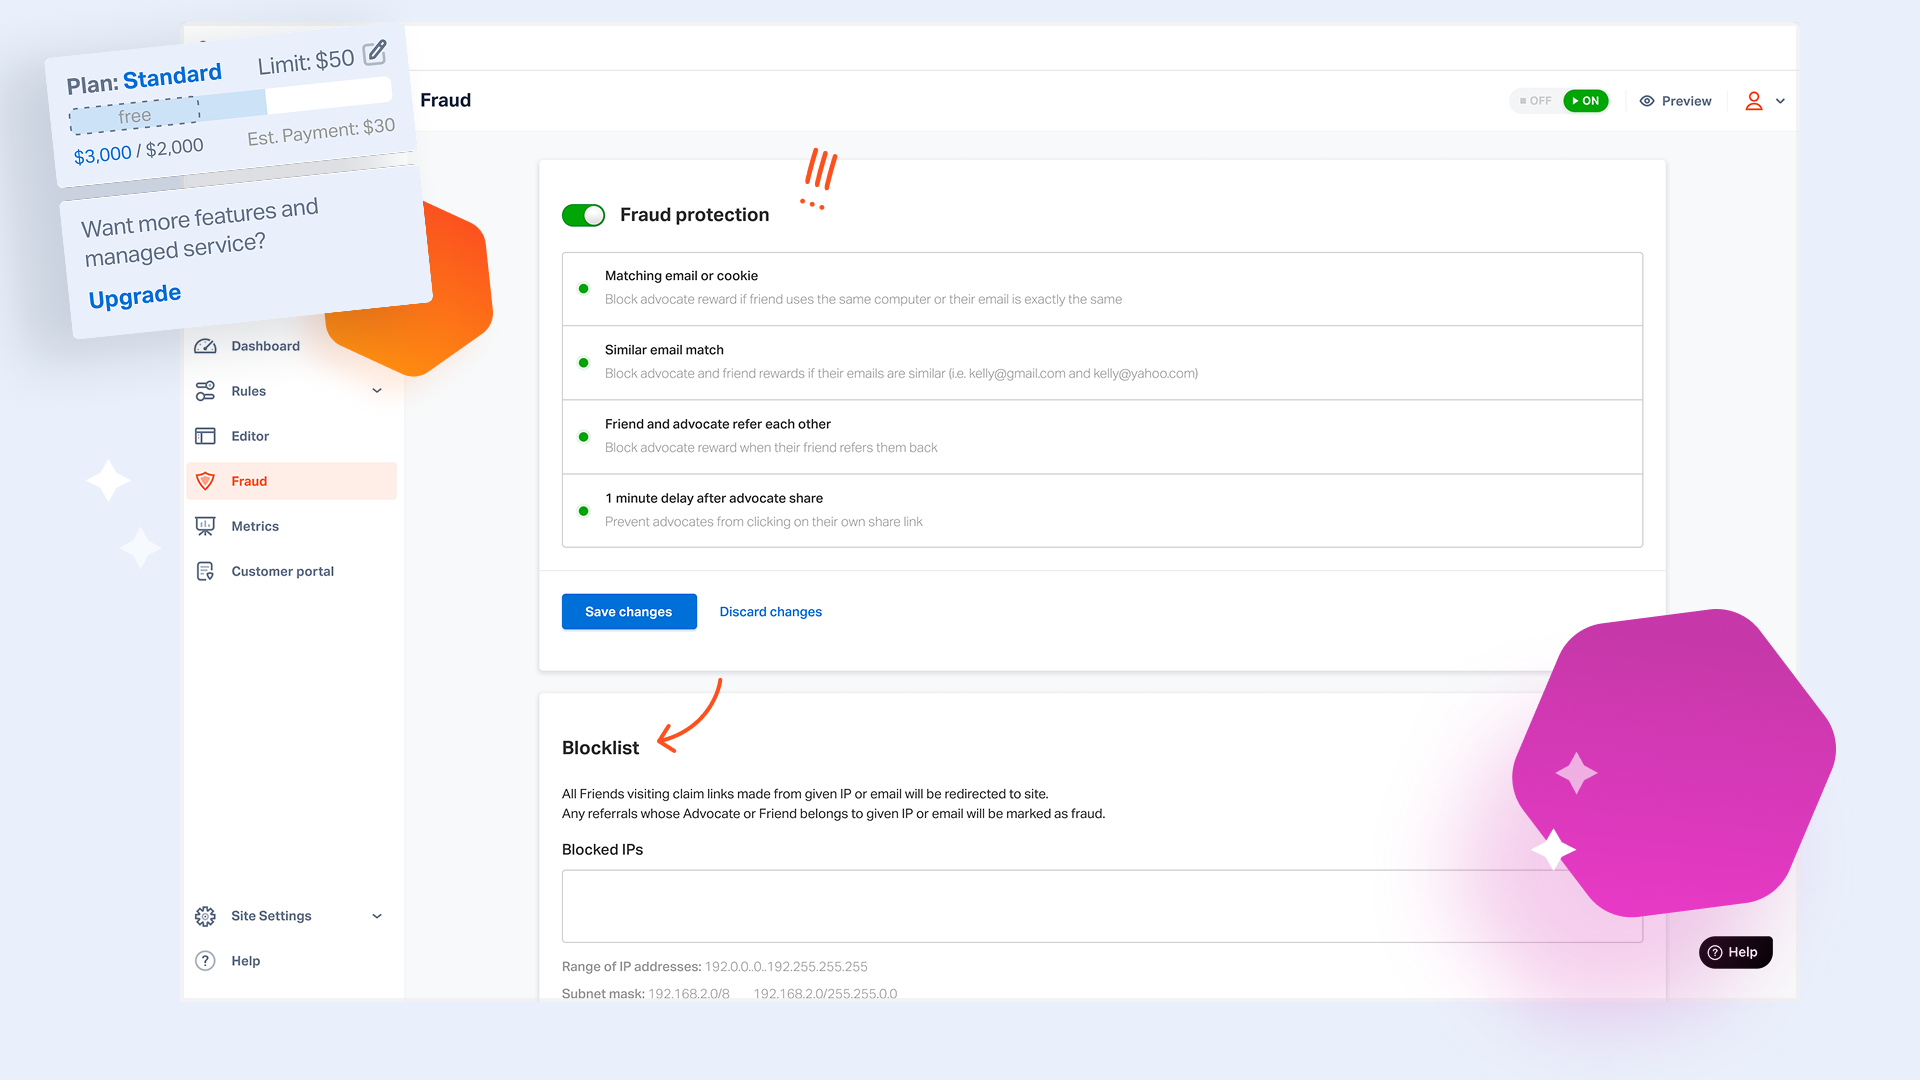Click the Site Settings gear icon
1920x1080 pixels.
(205, 916)
